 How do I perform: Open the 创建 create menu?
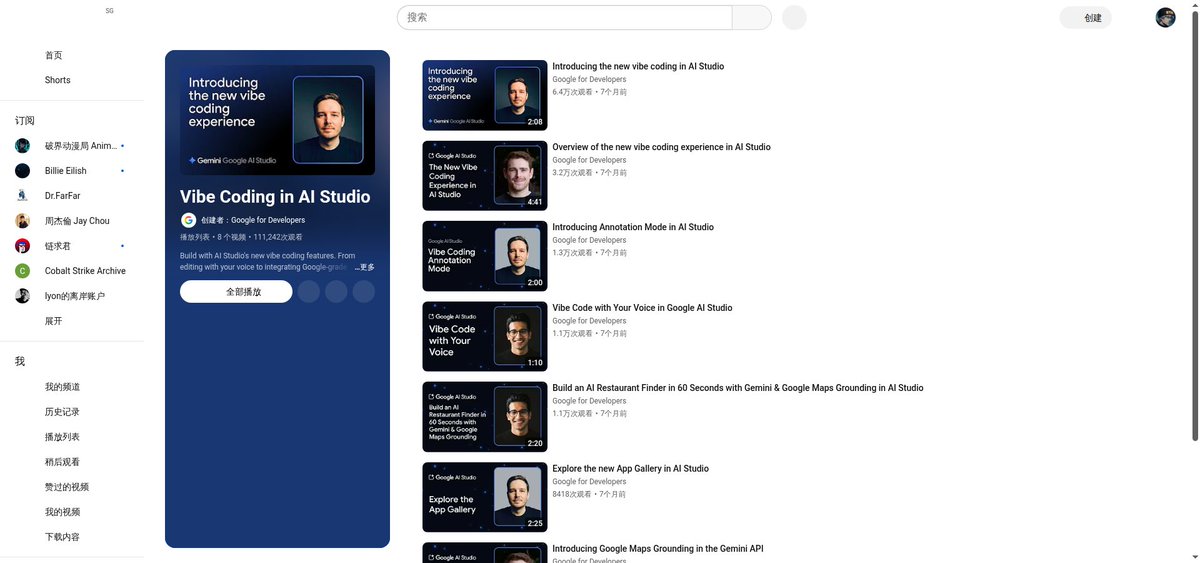pos(1086,18)
